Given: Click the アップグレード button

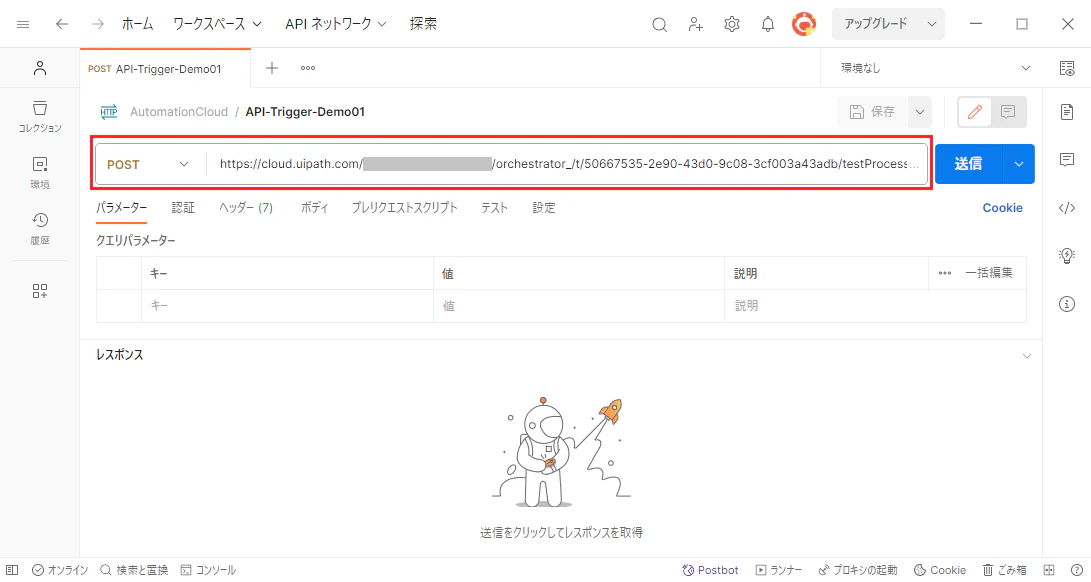Looking at the screenshot, I should coord(877,24).
